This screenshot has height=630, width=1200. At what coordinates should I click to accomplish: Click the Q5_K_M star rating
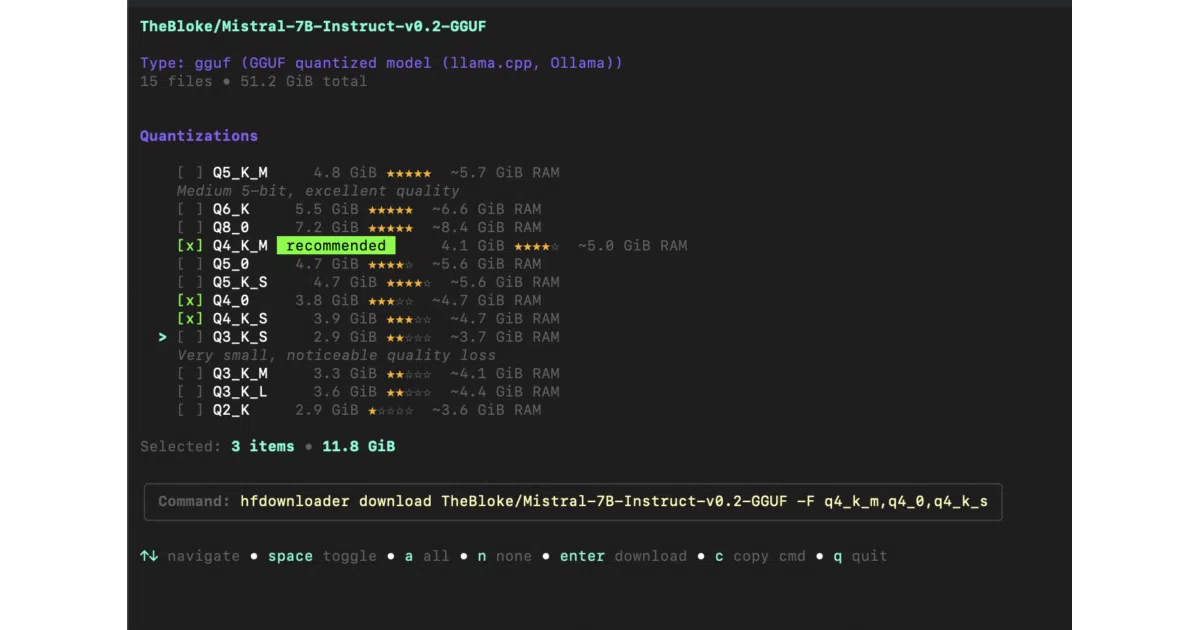coord(409,173)
